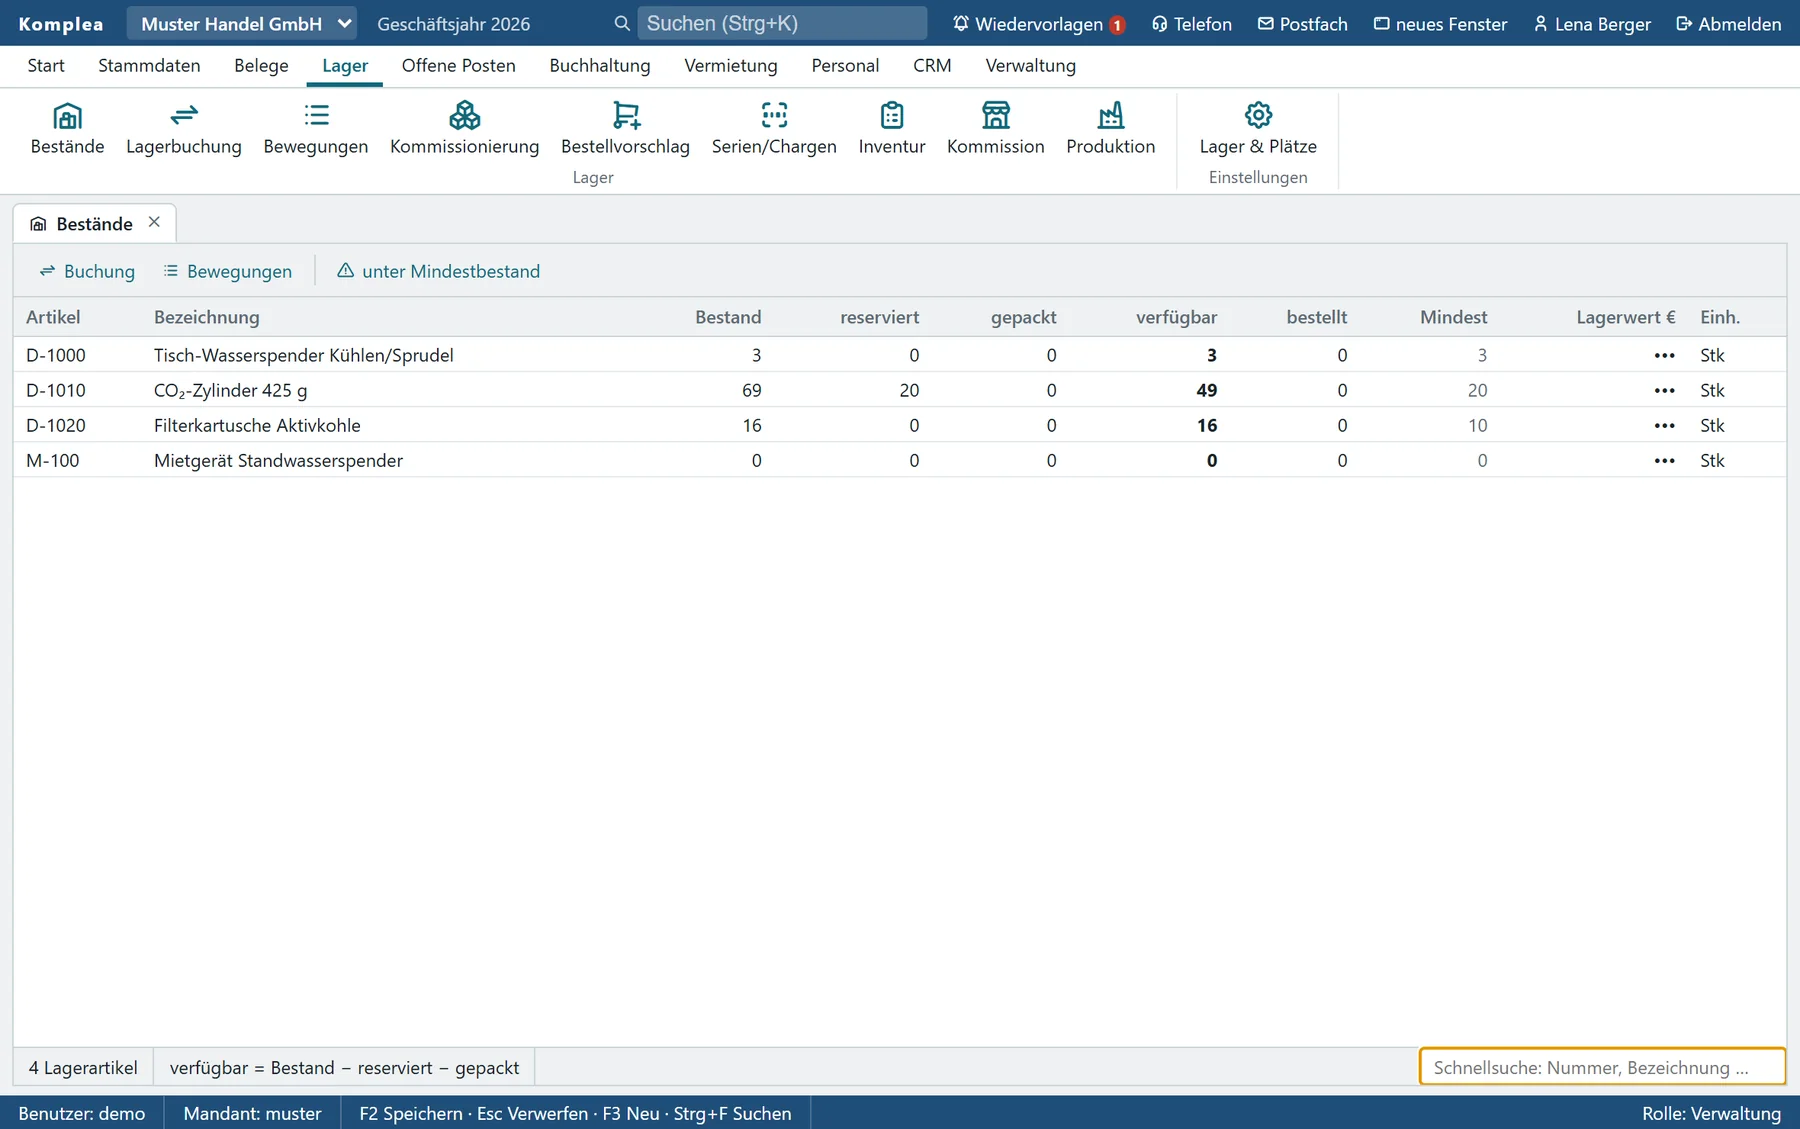
Task: Open a neues Fenster
Action: pyautogui.click(x=1440, y=24)
